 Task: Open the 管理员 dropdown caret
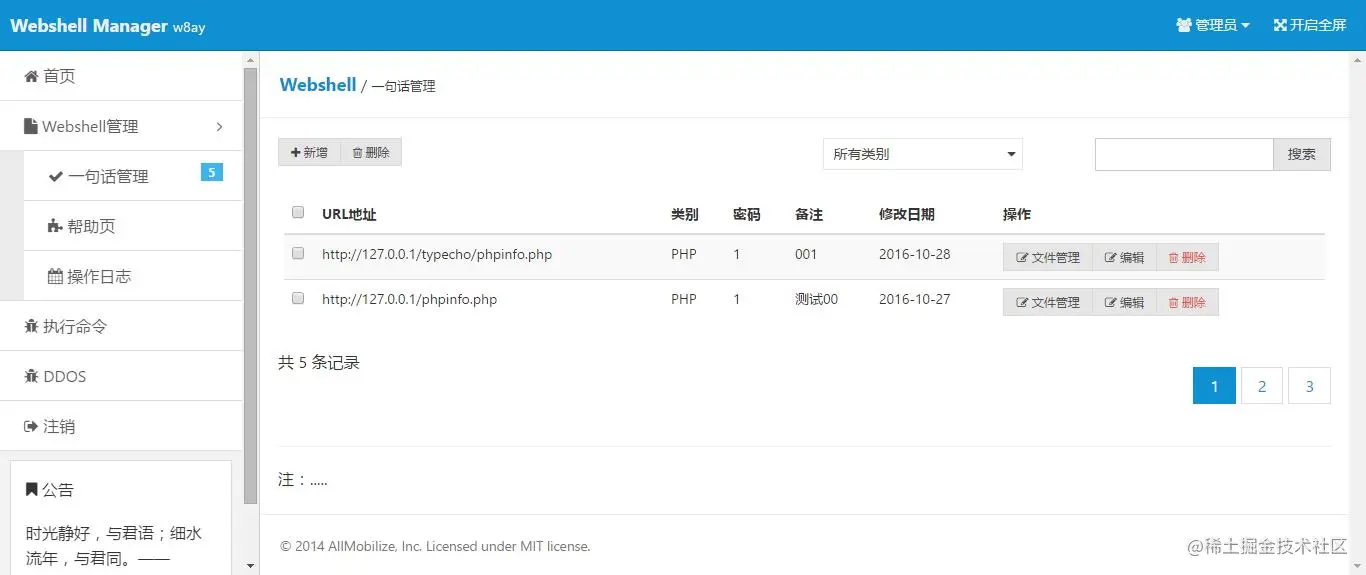[x=1246, y=26]
